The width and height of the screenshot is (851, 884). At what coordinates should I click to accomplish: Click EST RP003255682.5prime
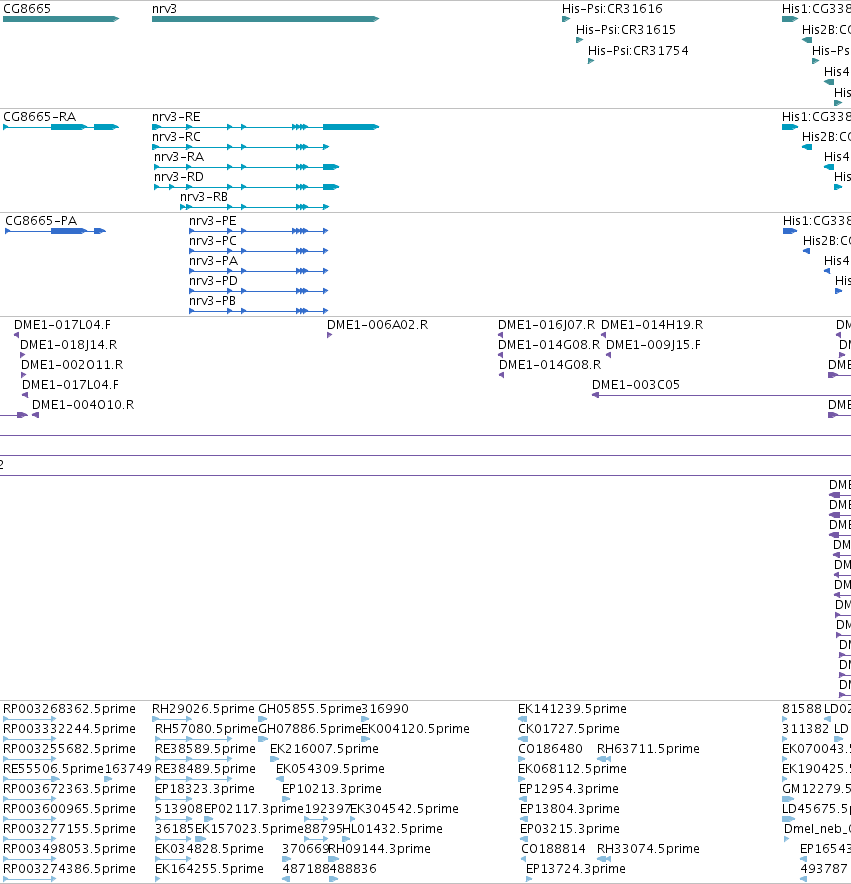coord(29,759)
